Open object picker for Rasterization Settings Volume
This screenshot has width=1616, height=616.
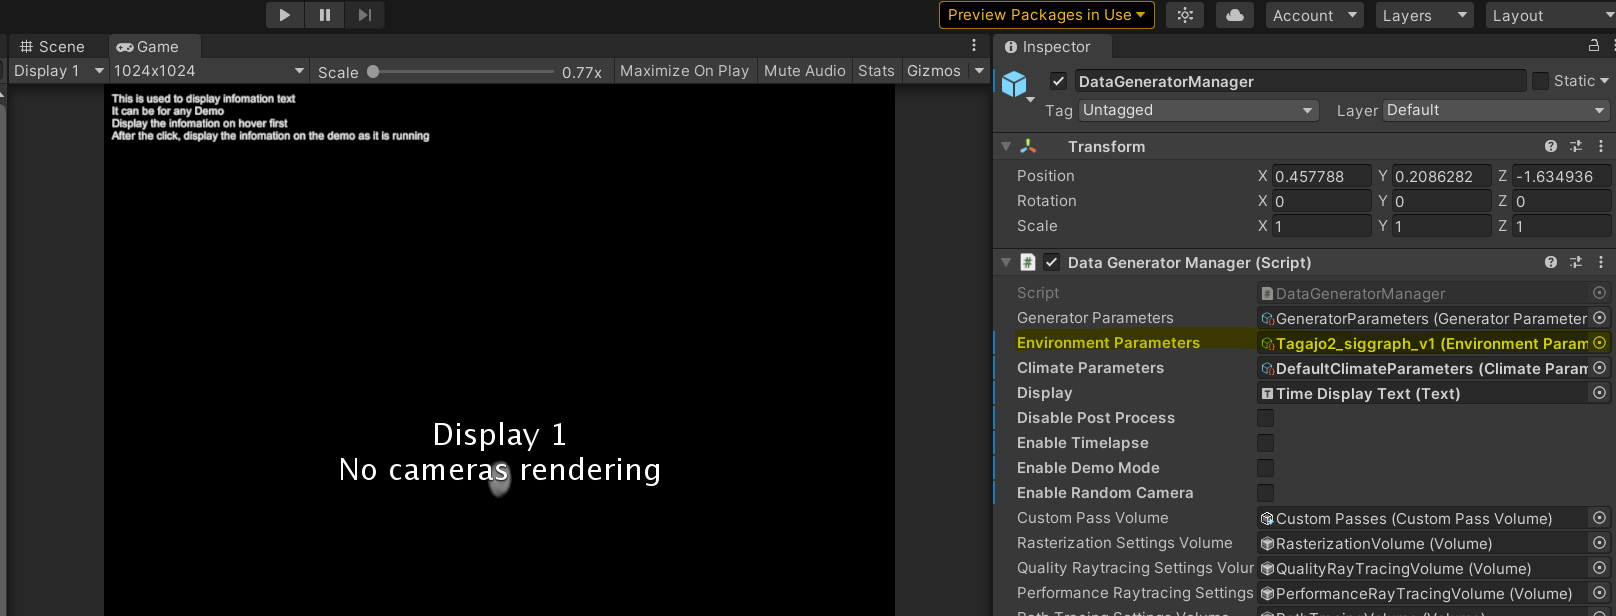pyautogui.click(x=1599, y=543)
